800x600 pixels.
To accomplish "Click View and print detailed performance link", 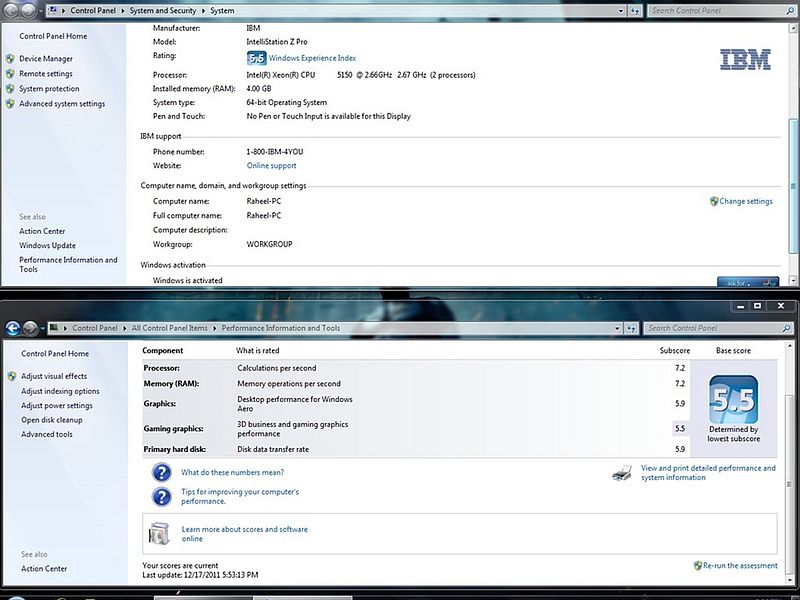I will coord(708,472).
